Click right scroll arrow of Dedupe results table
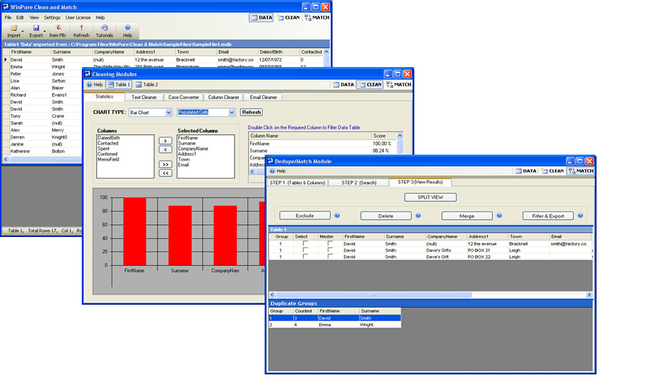 589,294
